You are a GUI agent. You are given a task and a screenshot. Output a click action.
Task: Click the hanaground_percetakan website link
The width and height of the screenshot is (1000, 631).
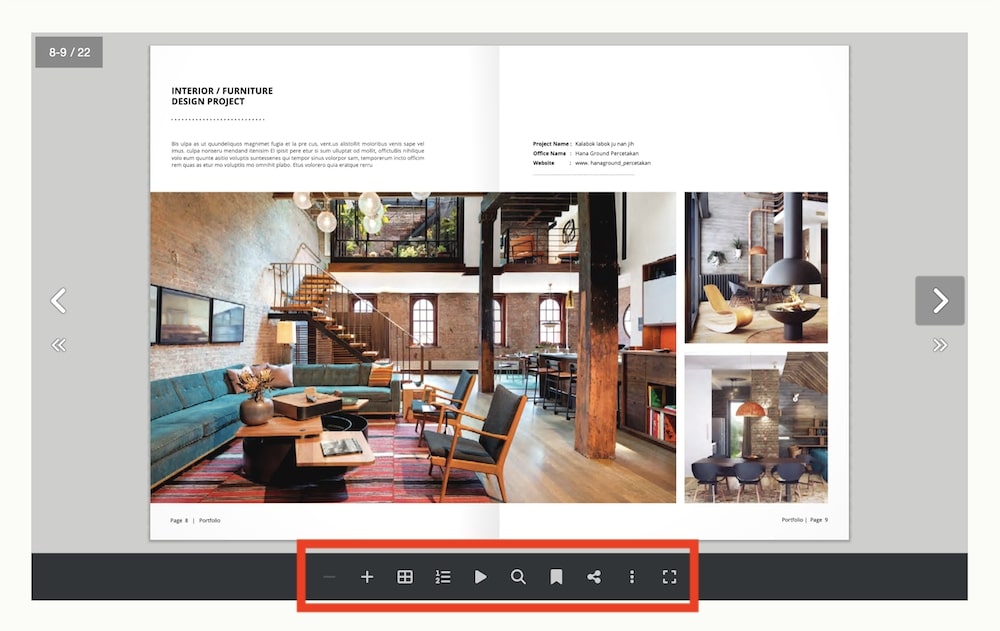click(612, 163)
